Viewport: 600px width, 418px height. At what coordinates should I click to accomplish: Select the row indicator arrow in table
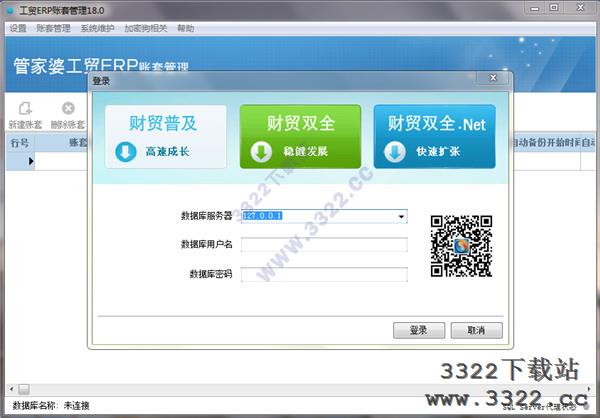coord(31,161)
